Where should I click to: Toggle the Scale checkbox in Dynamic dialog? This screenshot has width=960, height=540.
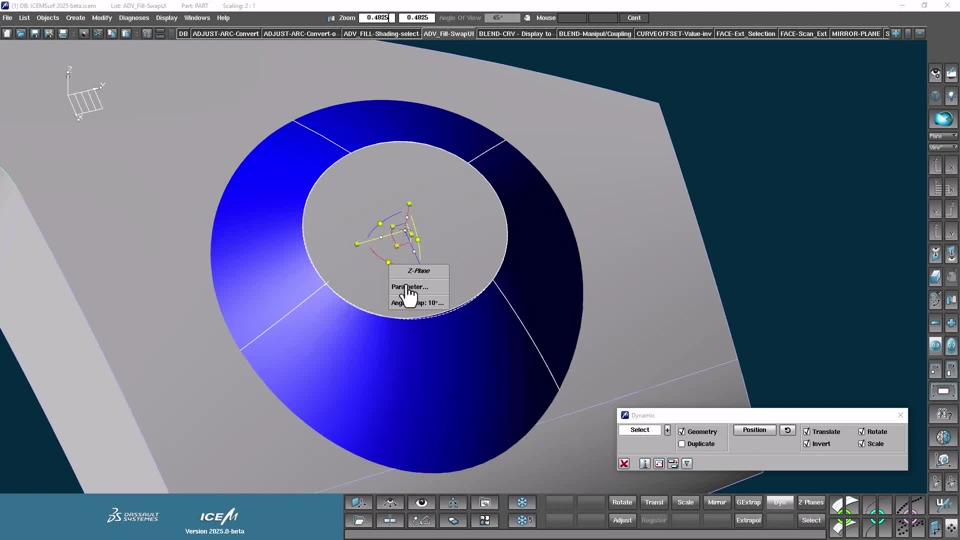pyautogui.click(x=862, y=444)
